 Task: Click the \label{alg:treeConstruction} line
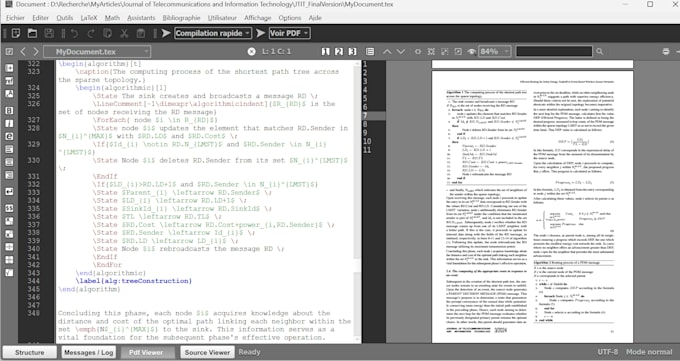134,281
